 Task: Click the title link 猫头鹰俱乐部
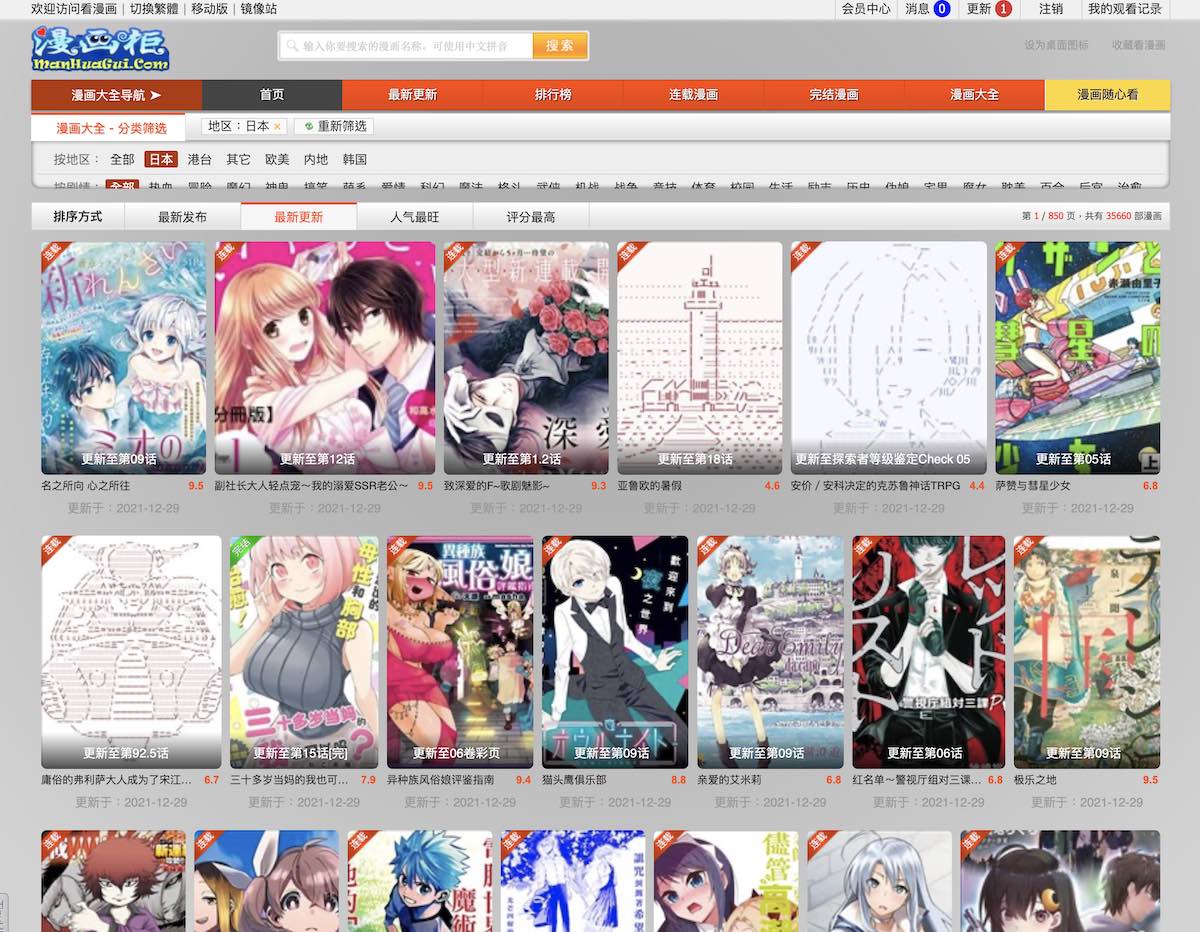[x=574, y=780]
